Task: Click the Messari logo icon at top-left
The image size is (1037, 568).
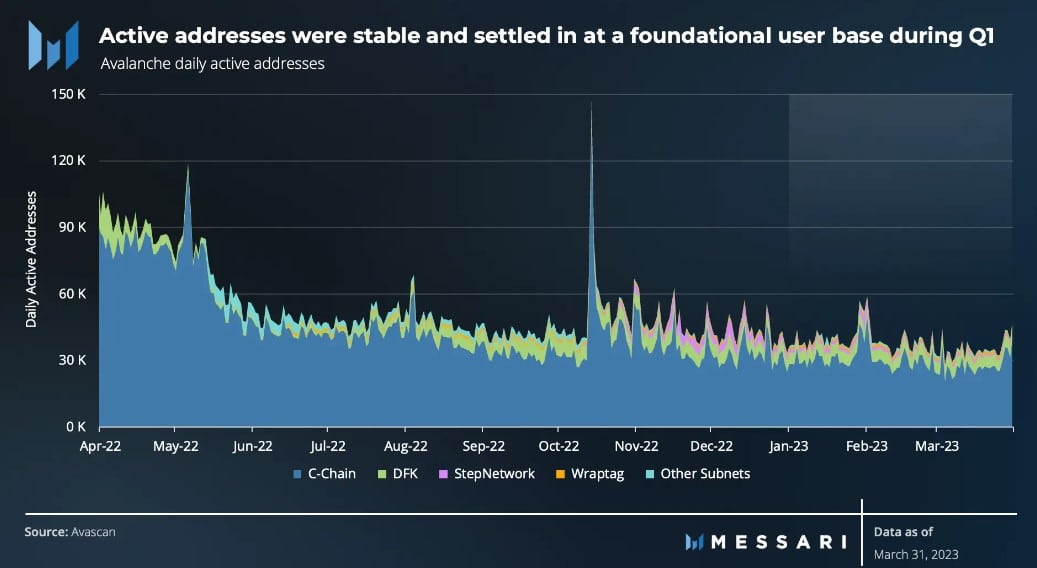Action: 54,45
